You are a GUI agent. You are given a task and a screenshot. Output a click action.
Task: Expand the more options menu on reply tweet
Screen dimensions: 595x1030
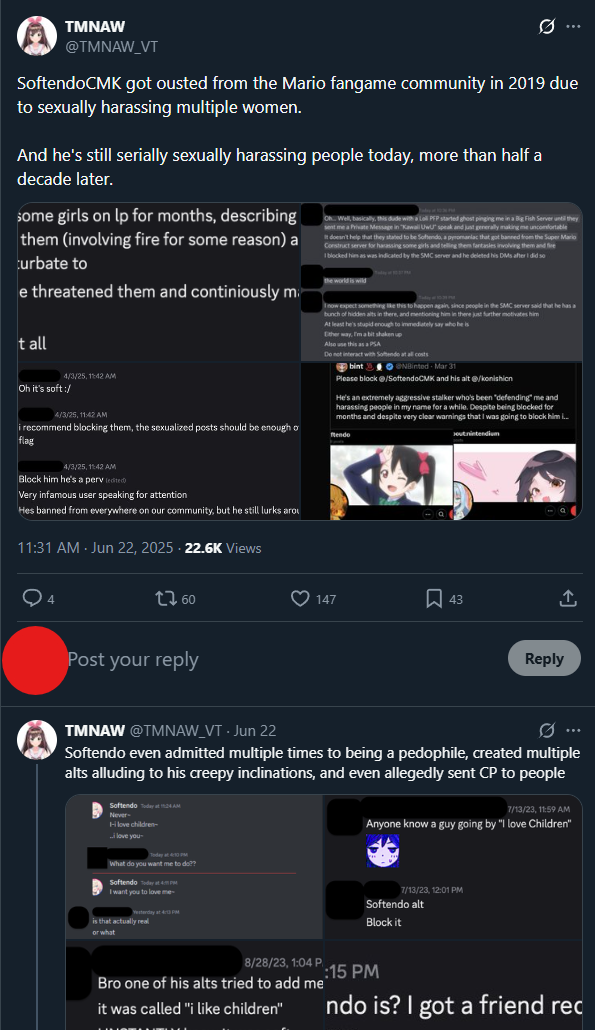573,730
